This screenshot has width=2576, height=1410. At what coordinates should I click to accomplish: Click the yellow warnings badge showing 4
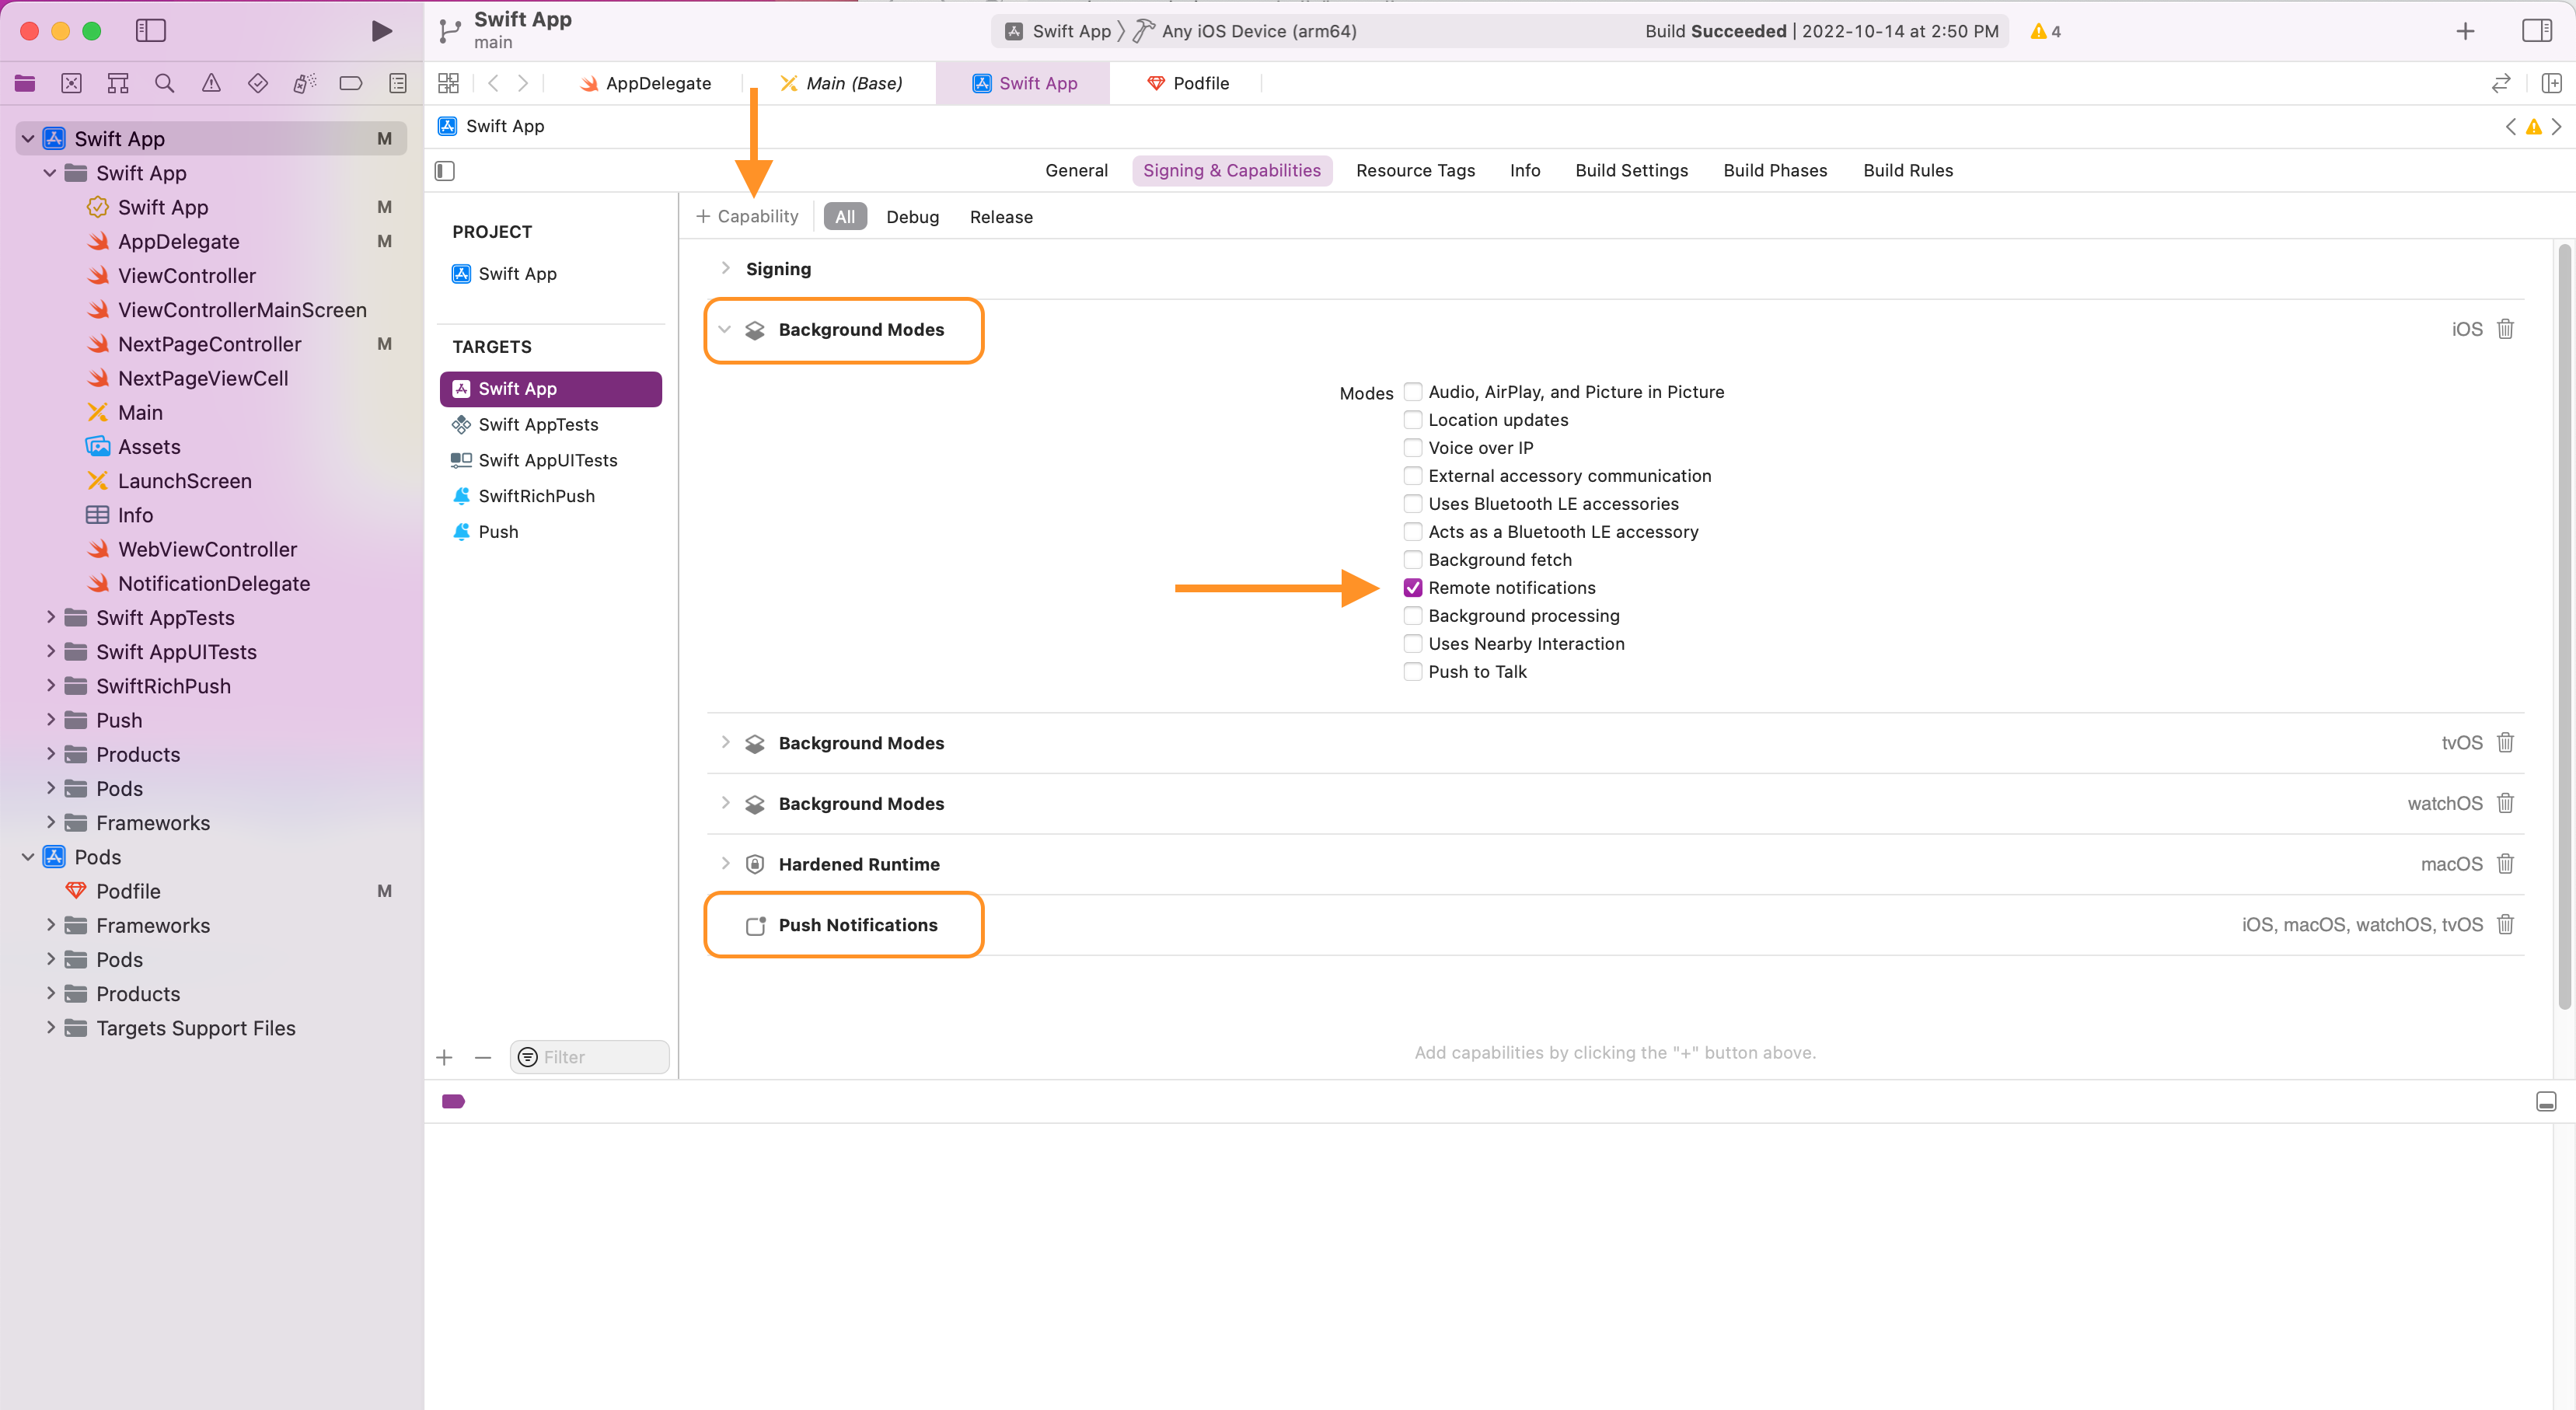(2045, 31)
